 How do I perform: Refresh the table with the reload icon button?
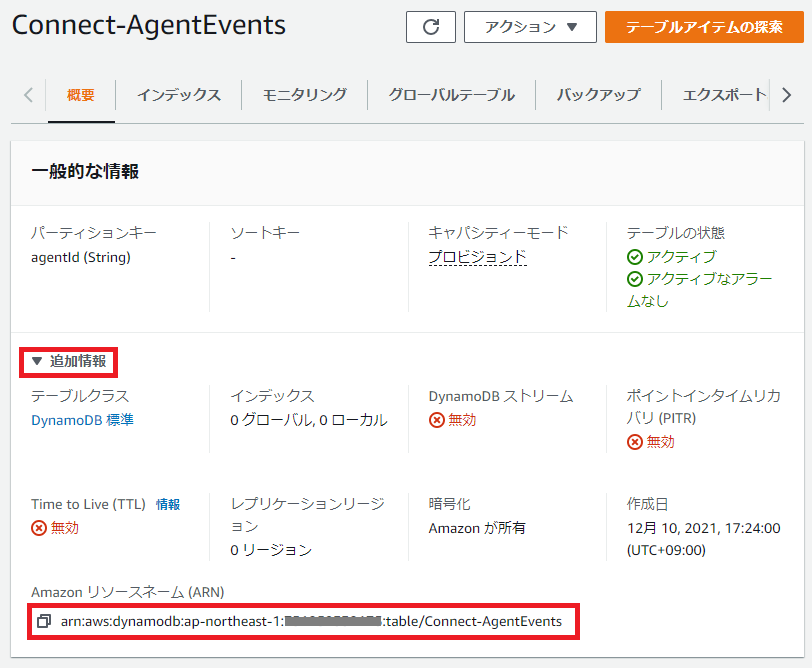431,27
